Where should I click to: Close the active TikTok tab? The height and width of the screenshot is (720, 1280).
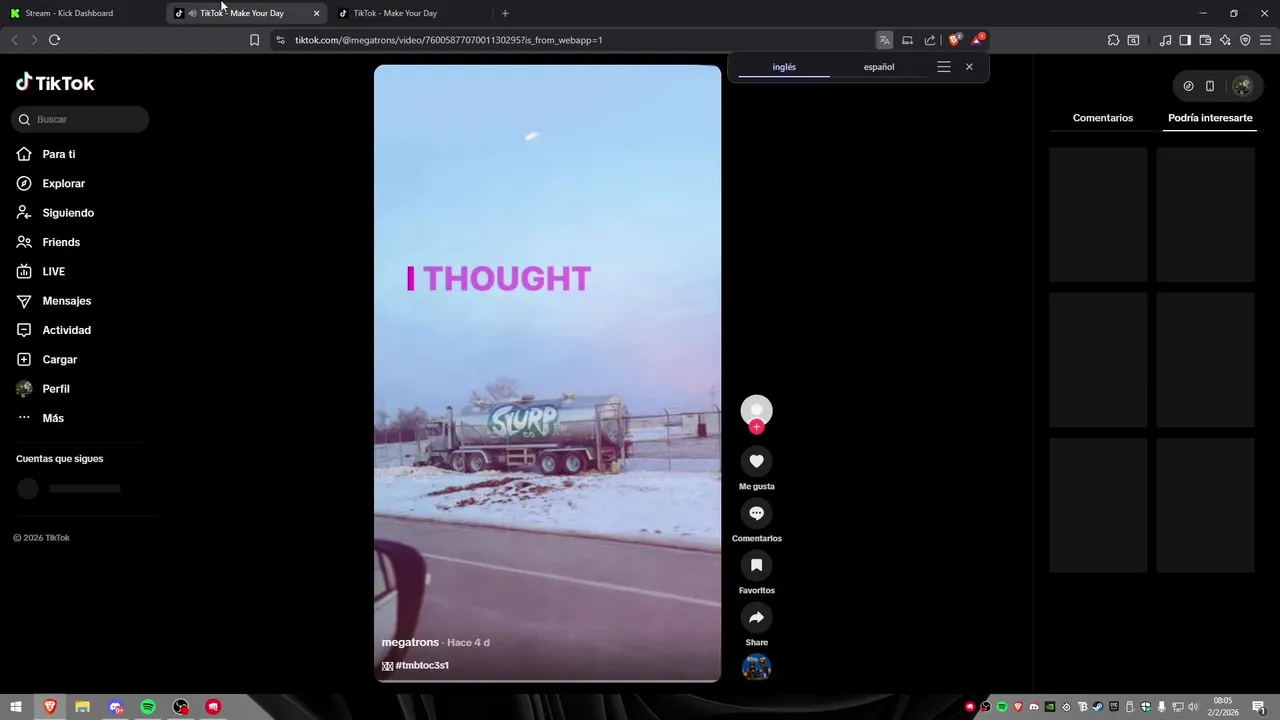coord(316,13)
